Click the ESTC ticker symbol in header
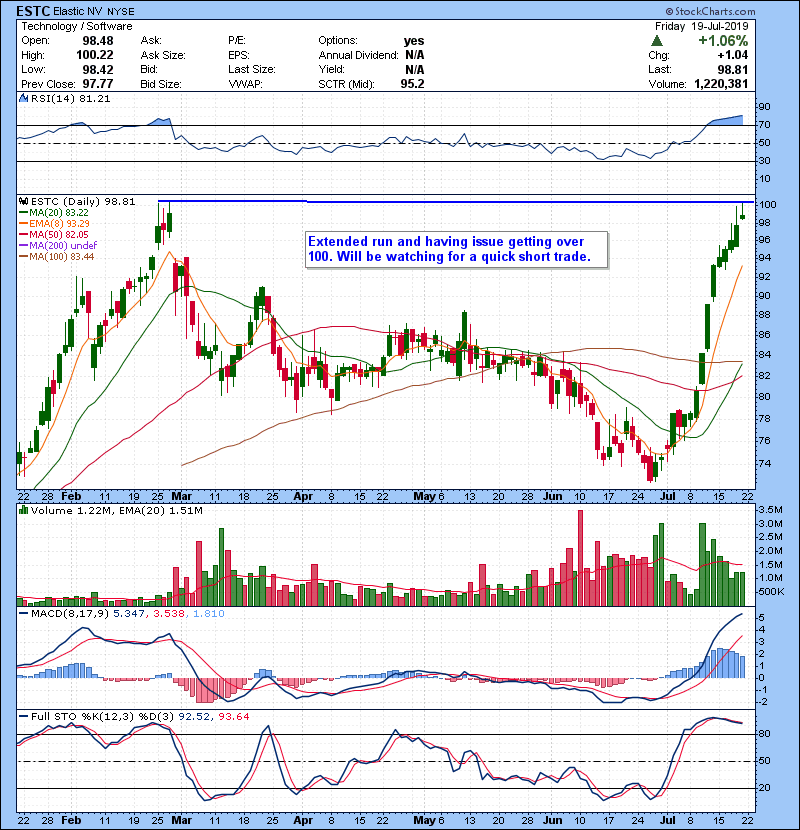This screenshot has width=800, height=830. pos(33,11)
